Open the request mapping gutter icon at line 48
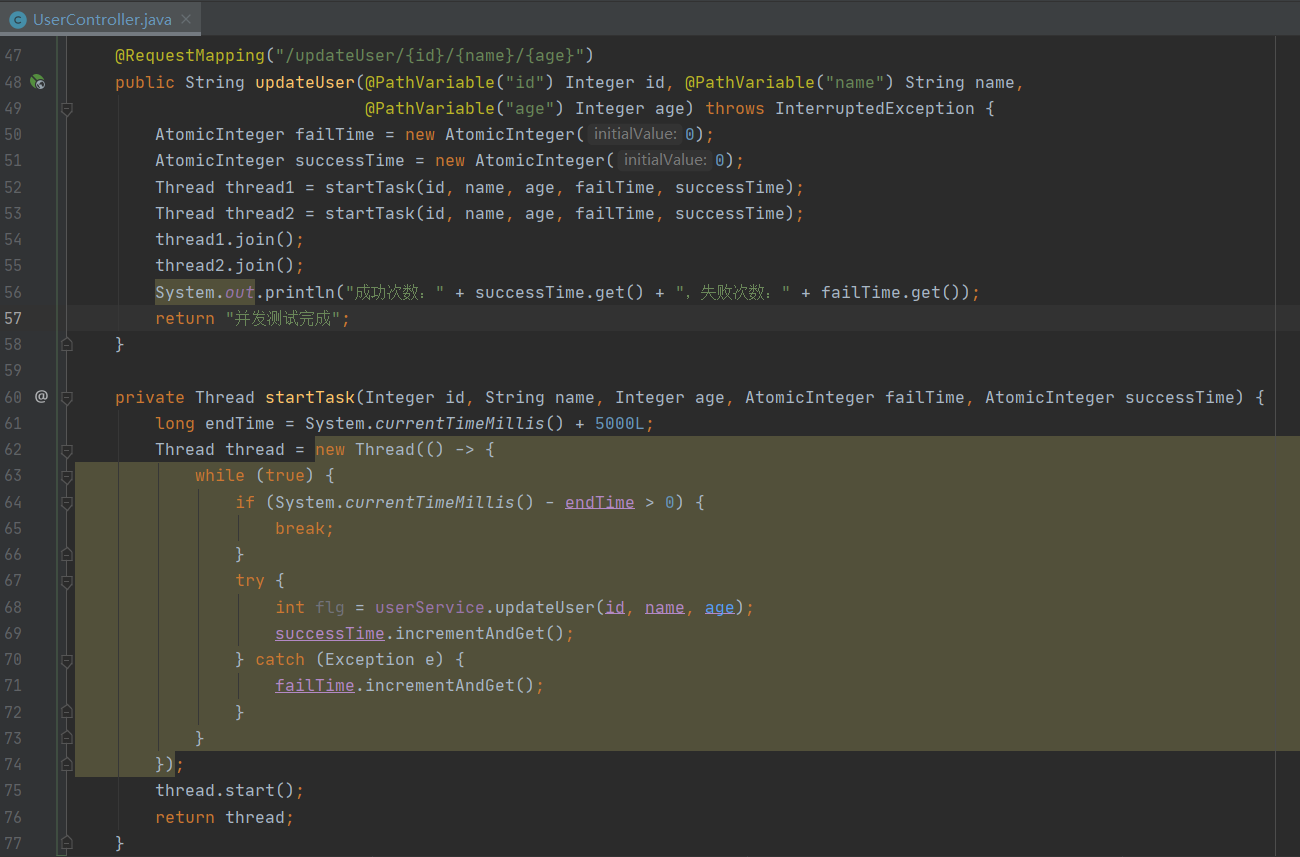The height and width of the screenshot is (857, 1300). pos(38,82)
